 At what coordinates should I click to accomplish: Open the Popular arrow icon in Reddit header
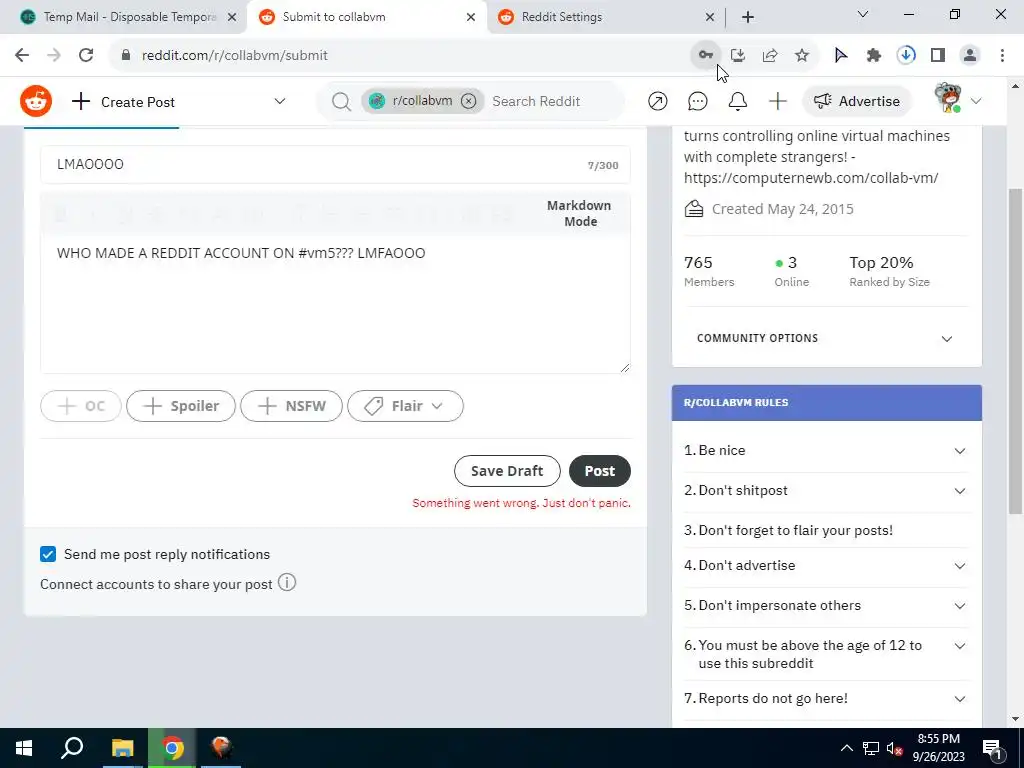click(x=658, y=101)
